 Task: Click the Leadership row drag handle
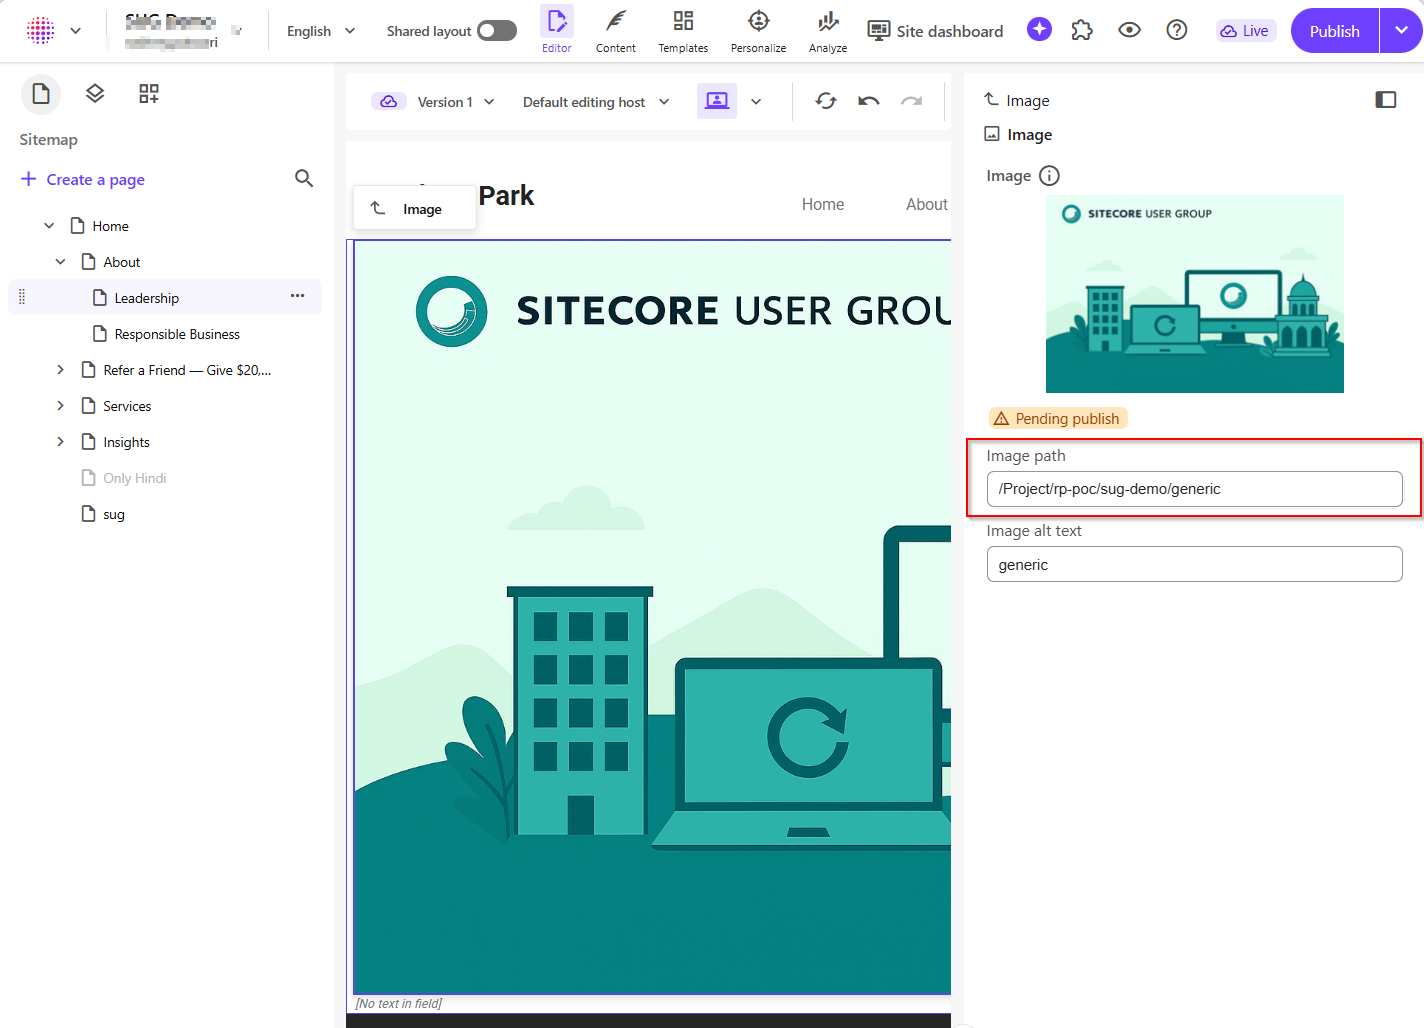point(22,297)
